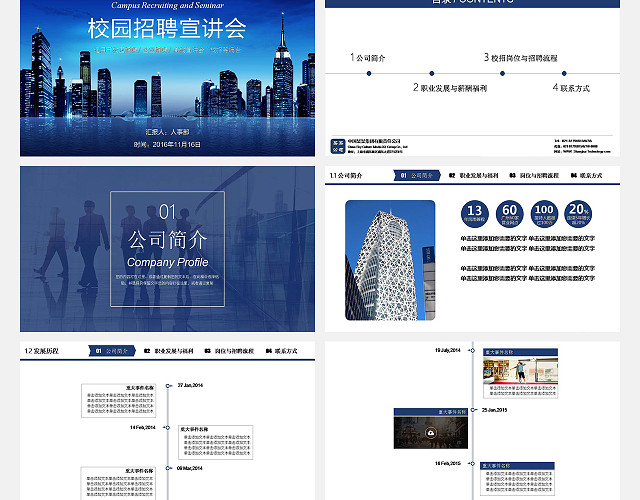
Task: Click the timeline dot under 1 公司简介
Action: coord(369,73)
